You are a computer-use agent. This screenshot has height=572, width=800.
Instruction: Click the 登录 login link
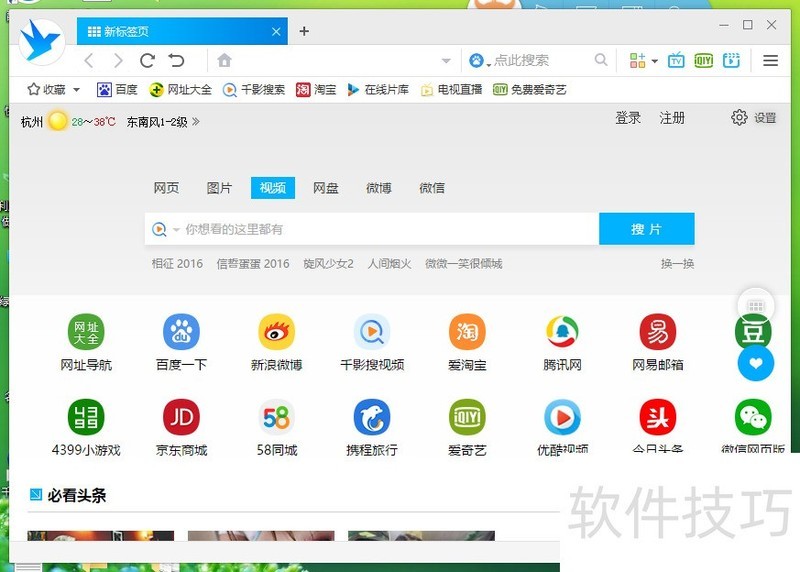point(628,118)
